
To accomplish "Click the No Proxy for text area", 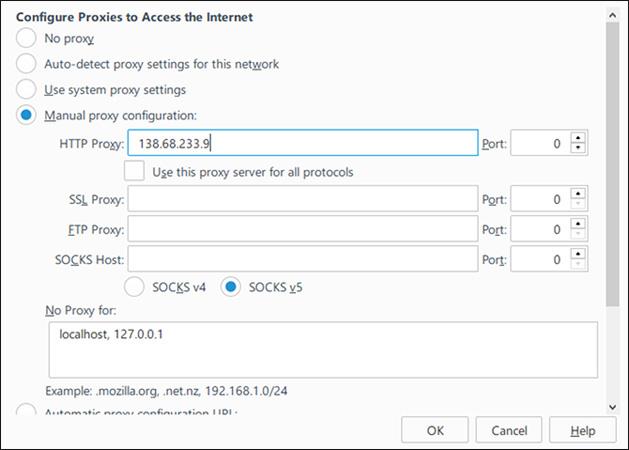I will coord(323,350).
